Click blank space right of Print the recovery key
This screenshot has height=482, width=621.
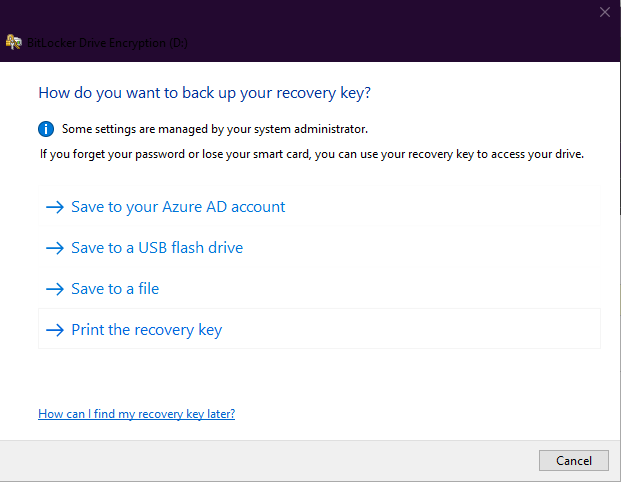[x=420, y=330]
